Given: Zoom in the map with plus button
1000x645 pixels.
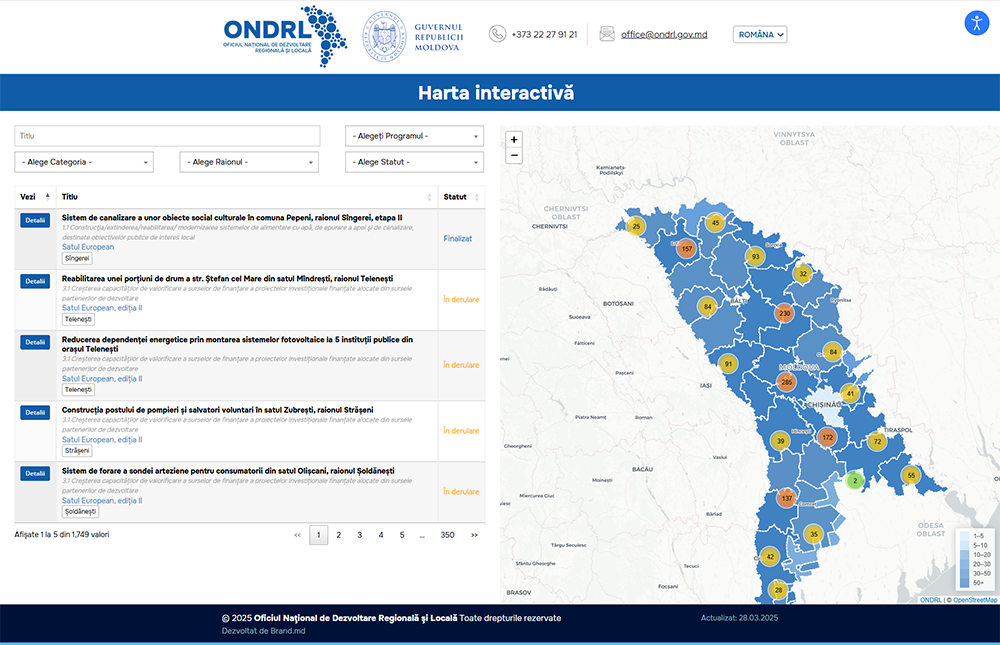Looking at the screenshot, I should coord(514,140).
